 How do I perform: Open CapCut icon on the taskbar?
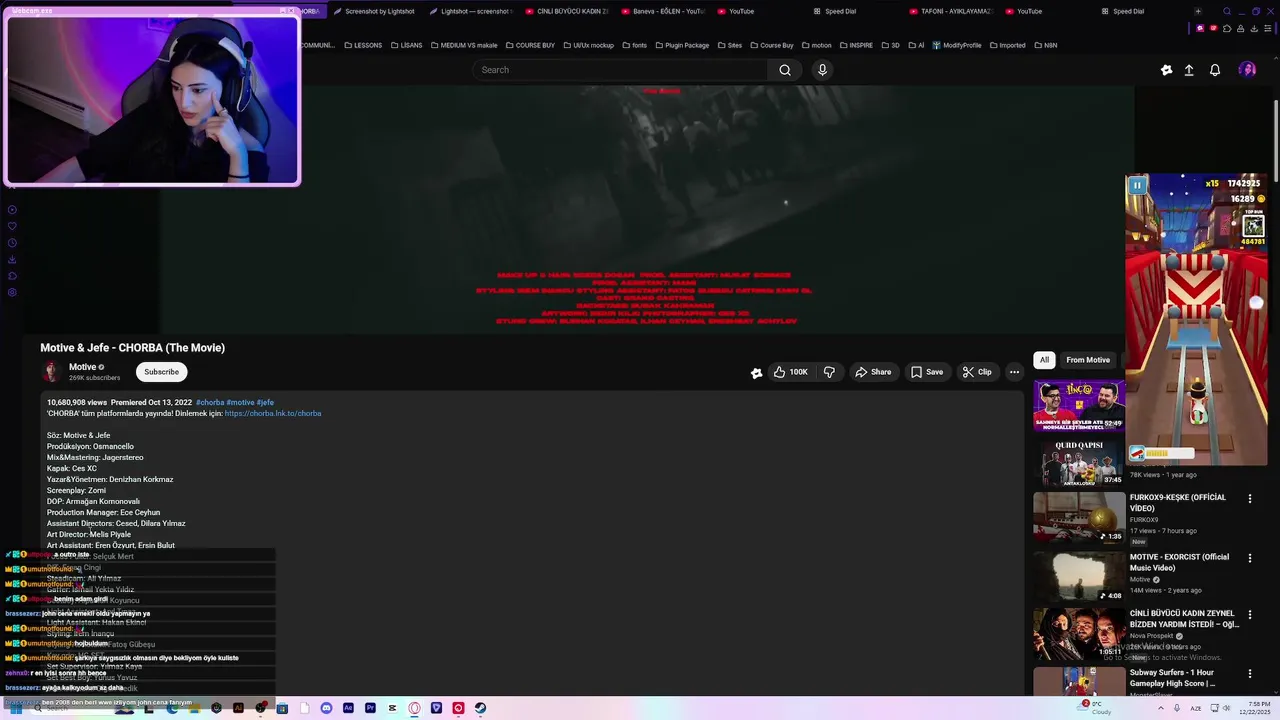[392, 708]
